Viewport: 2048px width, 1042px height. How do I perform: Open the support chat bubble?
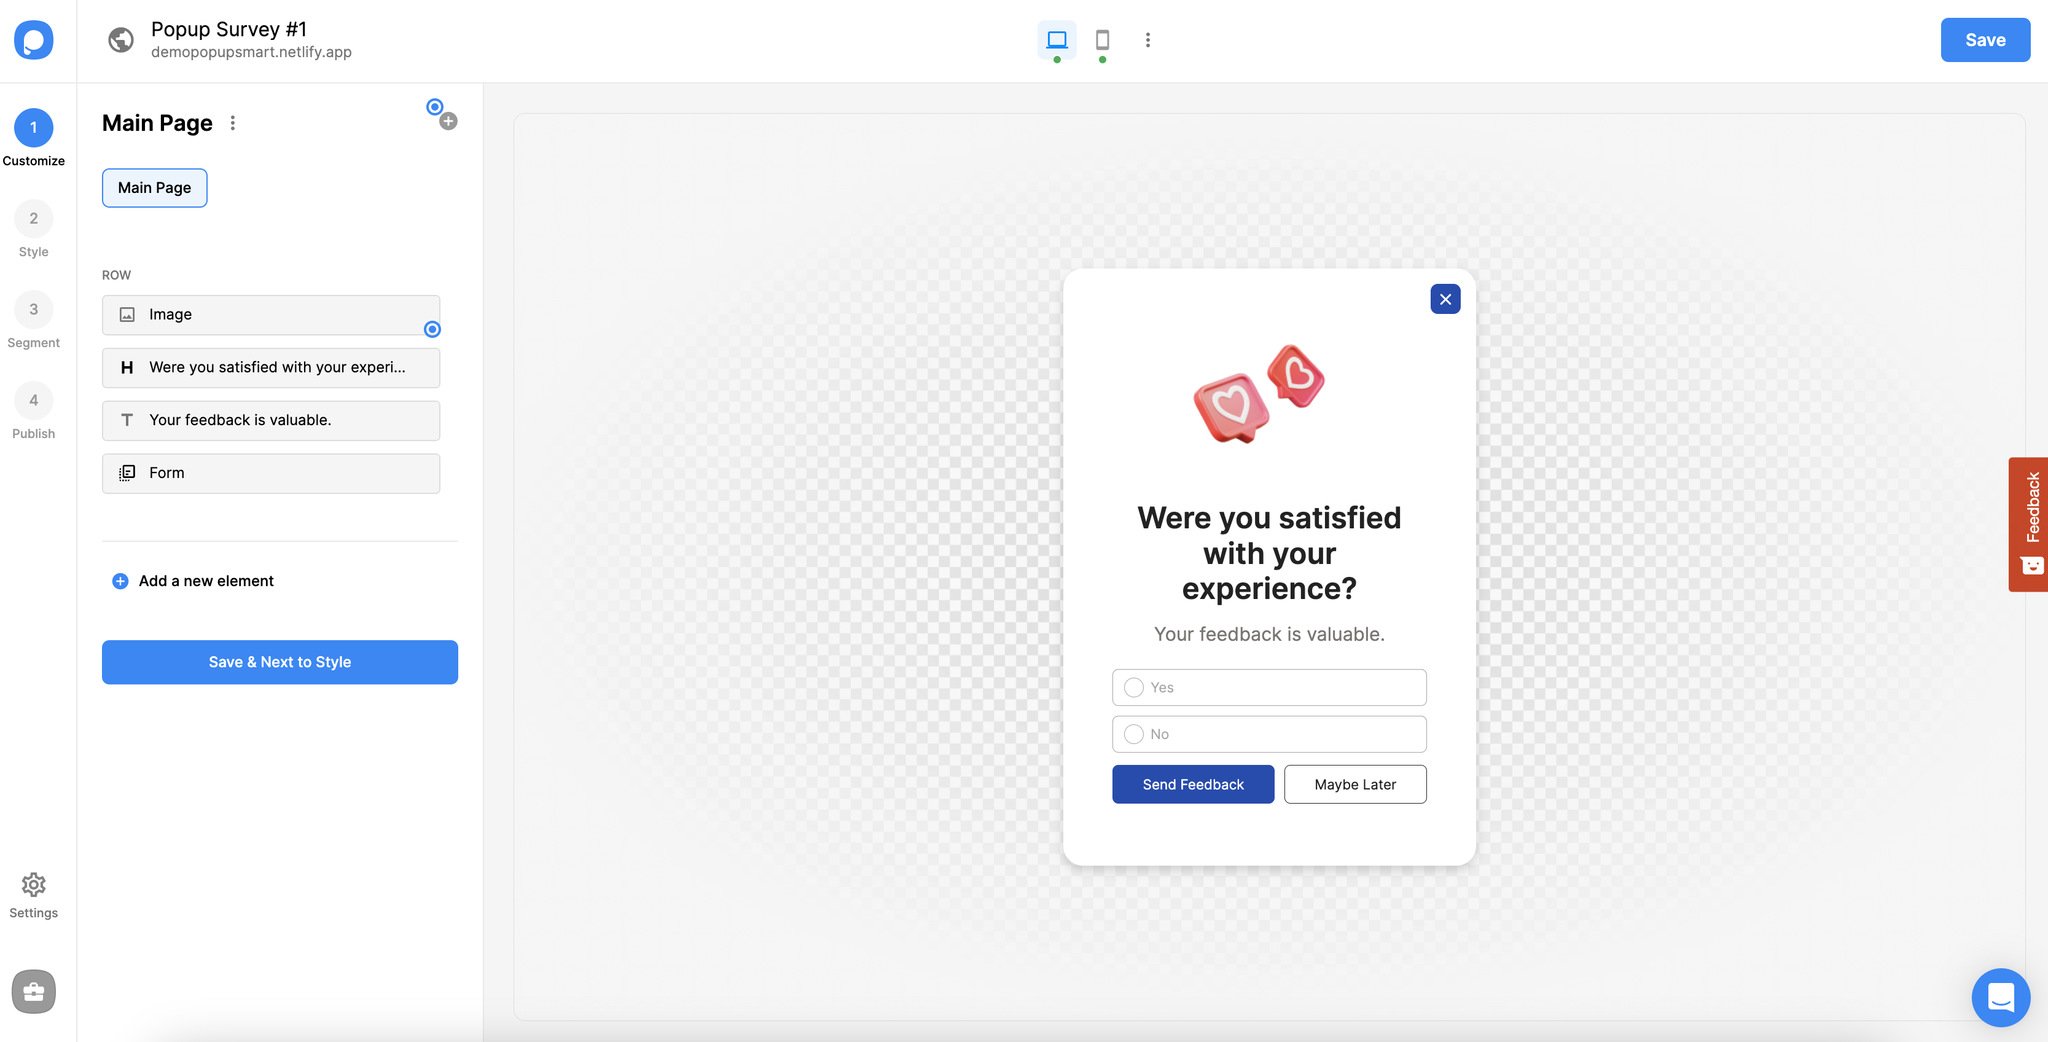(x=2000, y=997)
